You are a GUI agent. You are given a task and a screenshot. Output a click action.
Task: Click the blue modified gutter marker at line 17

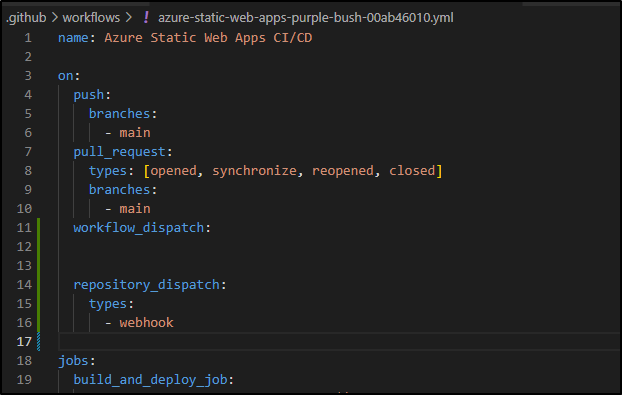38,342
